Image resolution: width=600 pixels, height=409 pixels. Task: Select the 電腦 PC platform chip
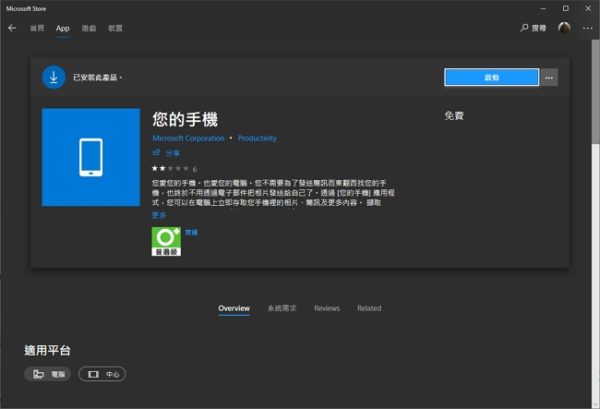(x=47, y=374)
